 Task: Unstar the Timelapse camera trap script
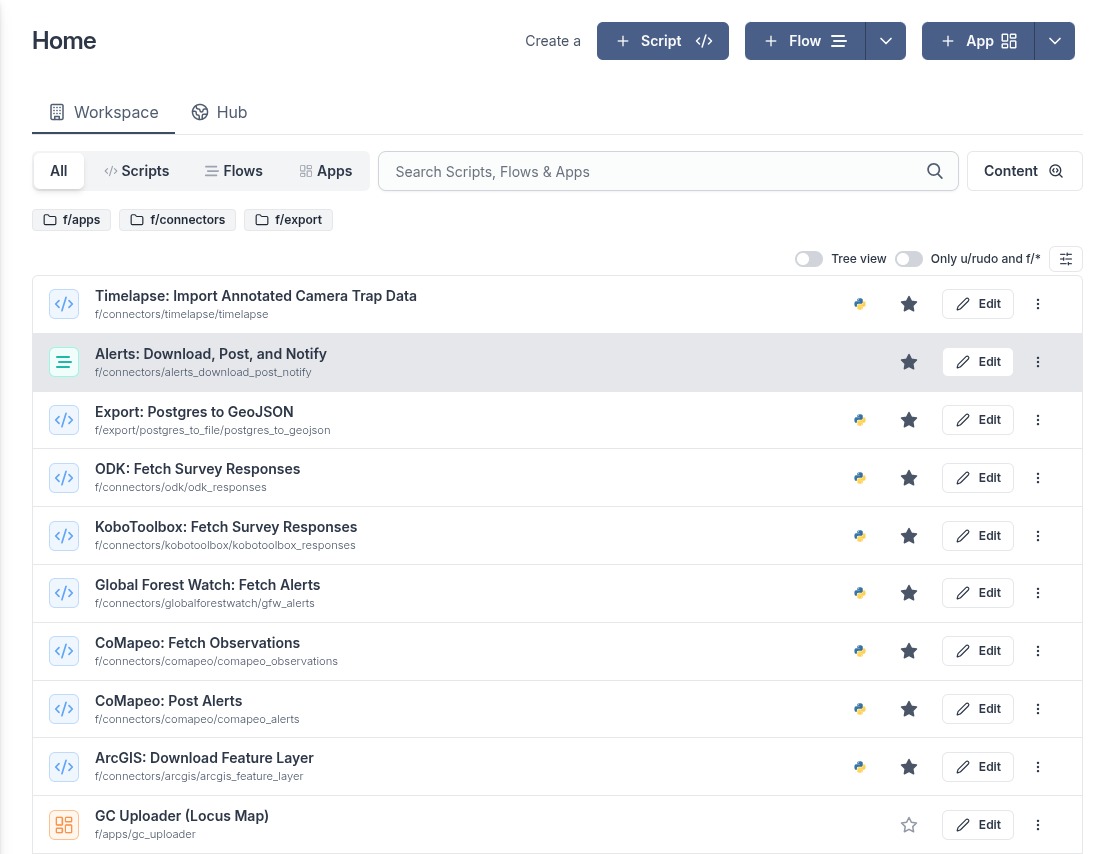(908, 304)
